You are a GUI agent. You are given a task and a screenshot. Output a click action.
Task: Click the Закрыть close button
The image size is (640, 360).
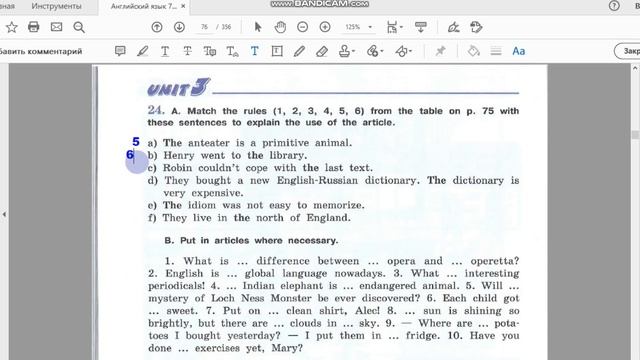point(627,51)
